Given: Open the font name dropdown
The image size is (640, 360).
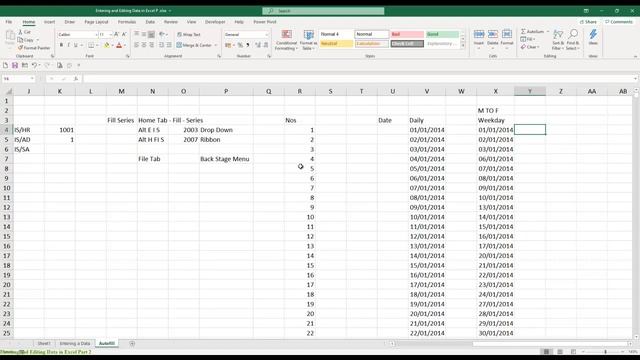Looking at the screenshot, I should click(x=96, y=35).
